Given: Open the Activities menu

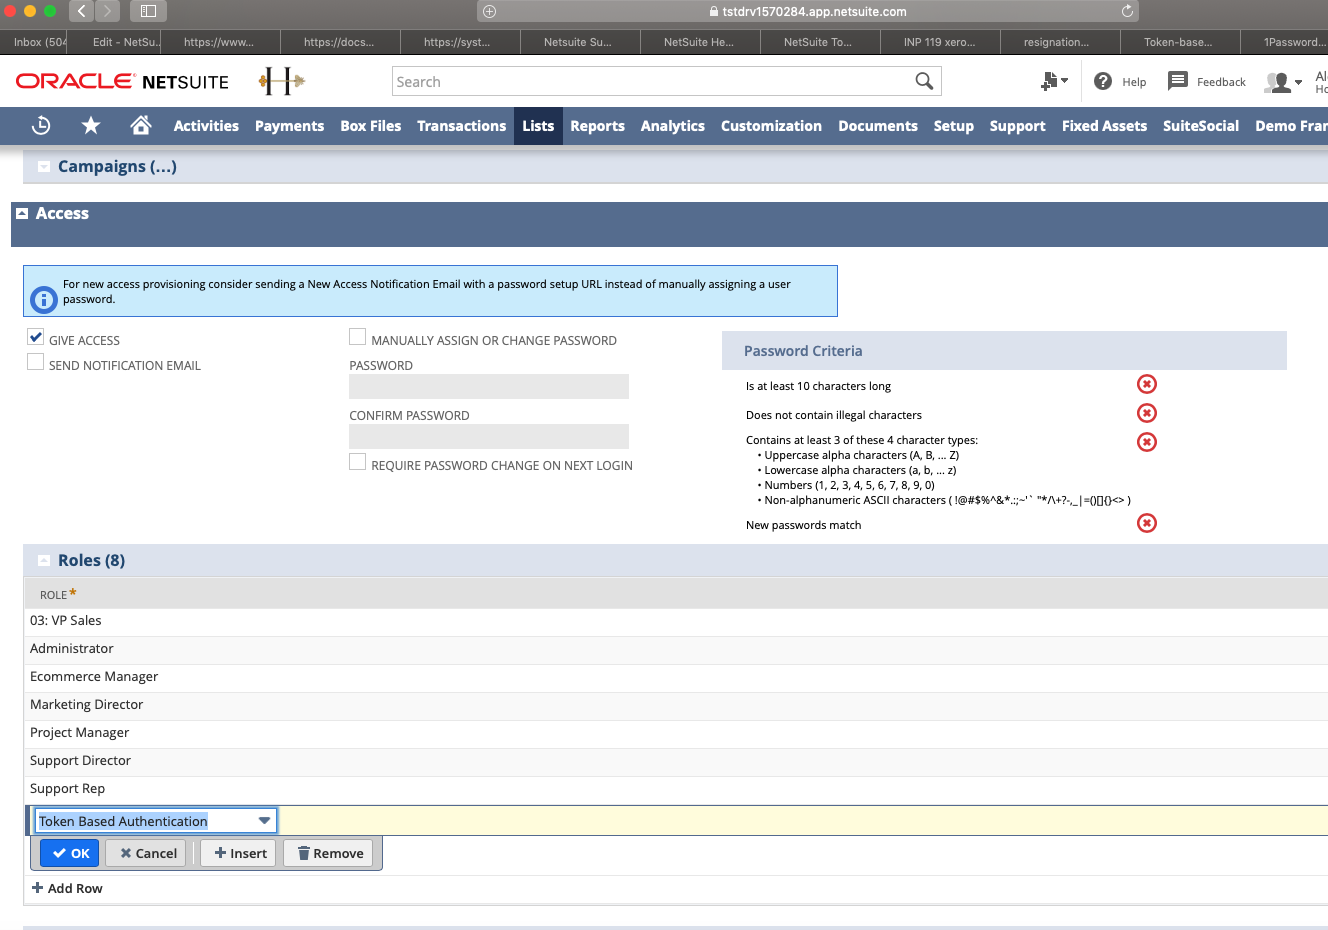Looking at the screenshot, I should [x=206, y=126].
